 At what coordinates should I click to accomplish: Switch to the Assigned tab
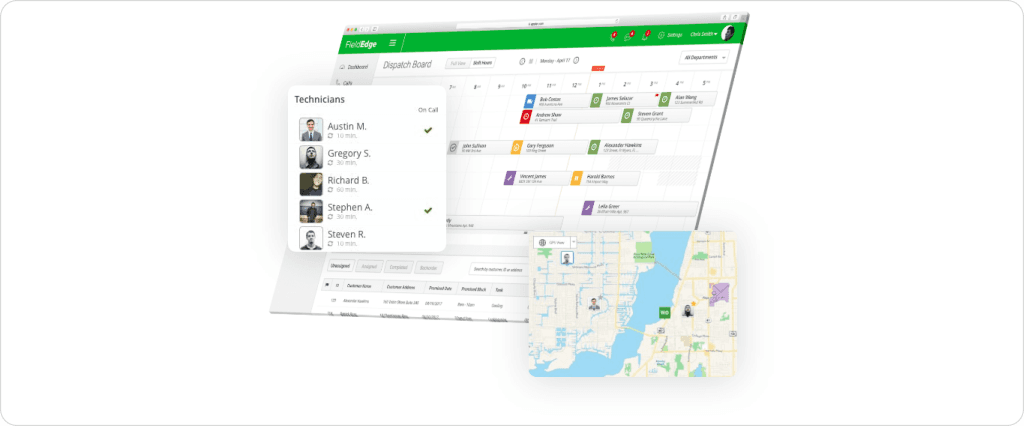(369, 267)
